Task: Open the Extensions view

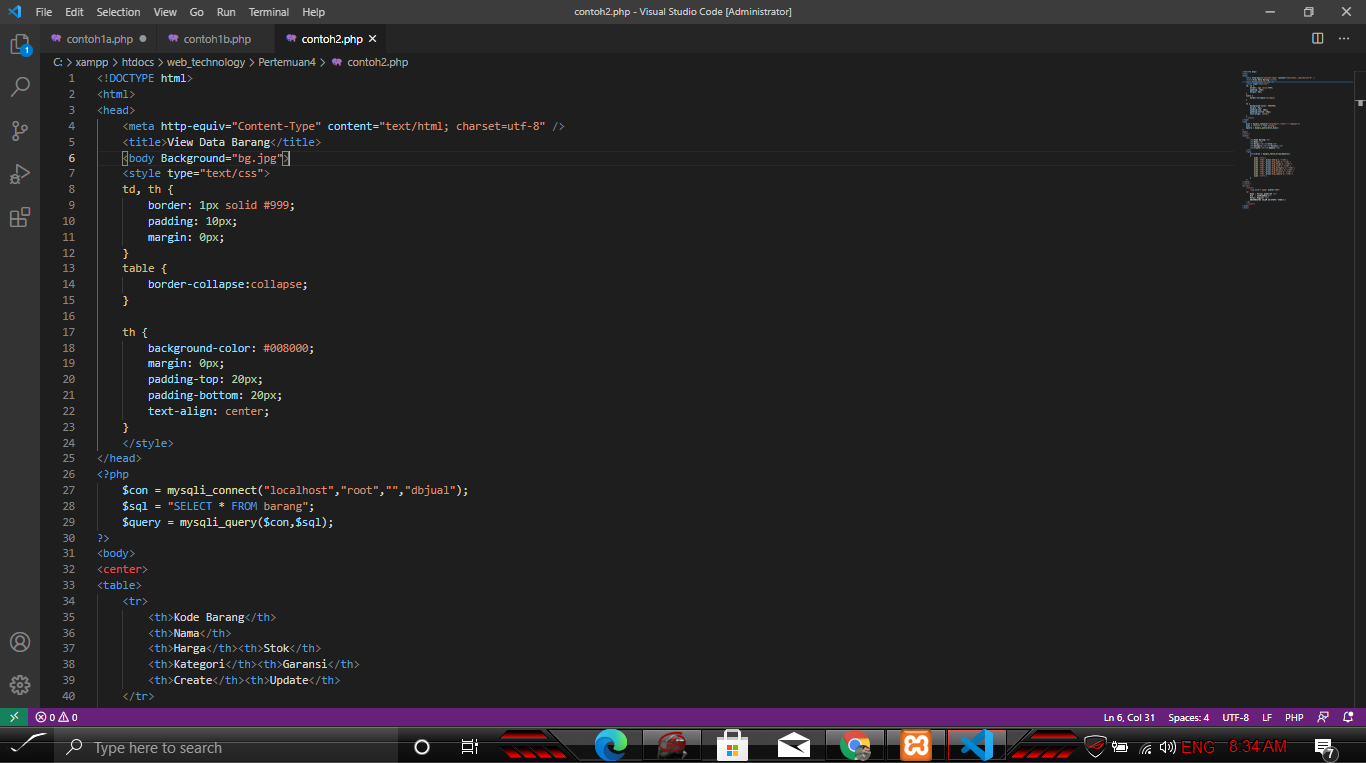Action: pyautogui.click(x=20, y=217)
